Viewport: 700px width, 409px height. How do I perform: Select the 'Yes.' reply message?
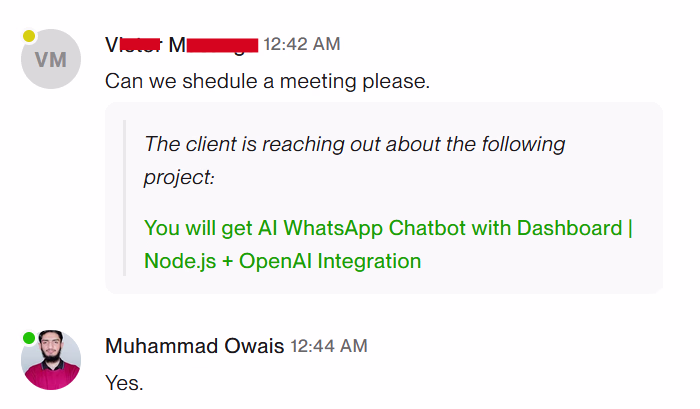coord(124,381)
